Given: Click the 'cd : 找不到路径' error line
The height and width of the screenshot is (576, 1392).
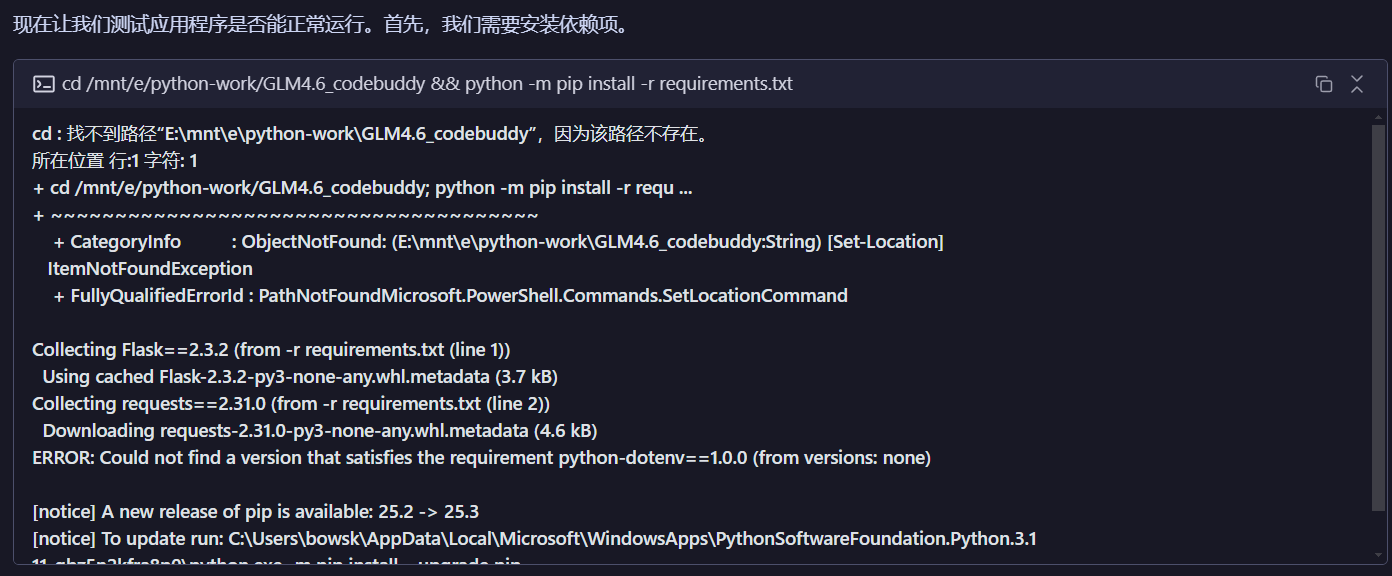Looking at the screenshot, I should pyautogui.click(x=372, y=134).
